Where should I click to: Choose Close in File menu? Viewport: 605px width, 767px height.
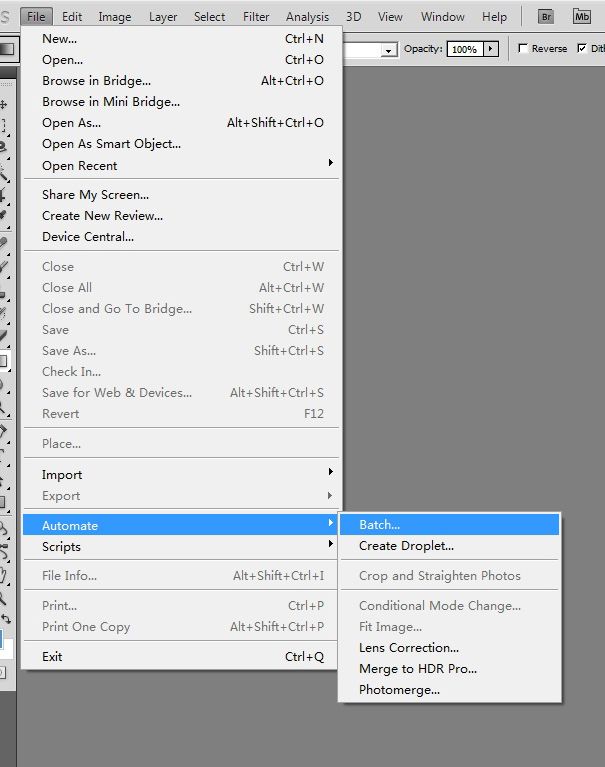[181, 267]
